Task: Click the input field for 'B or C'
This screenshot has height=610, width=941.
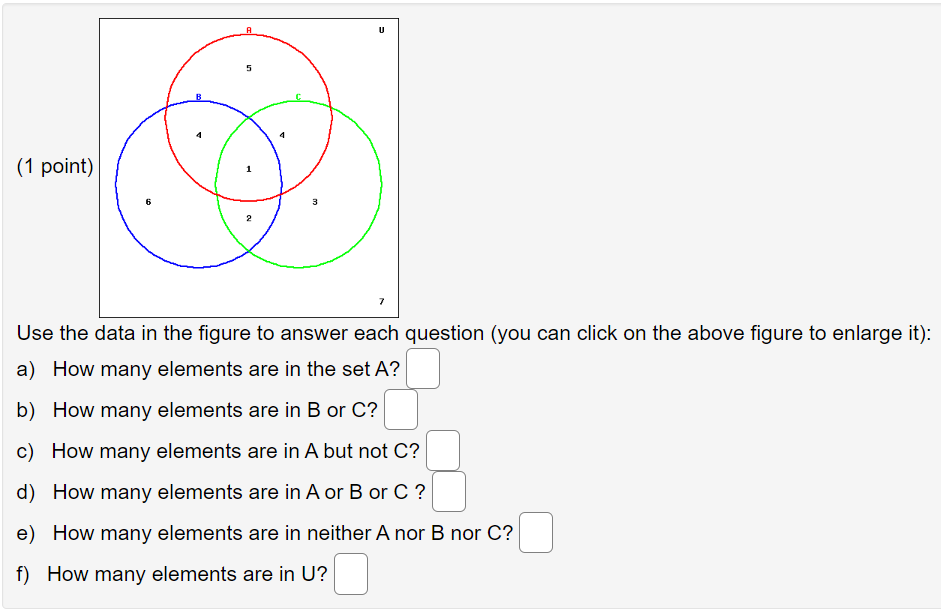Action: pos(401,410)
